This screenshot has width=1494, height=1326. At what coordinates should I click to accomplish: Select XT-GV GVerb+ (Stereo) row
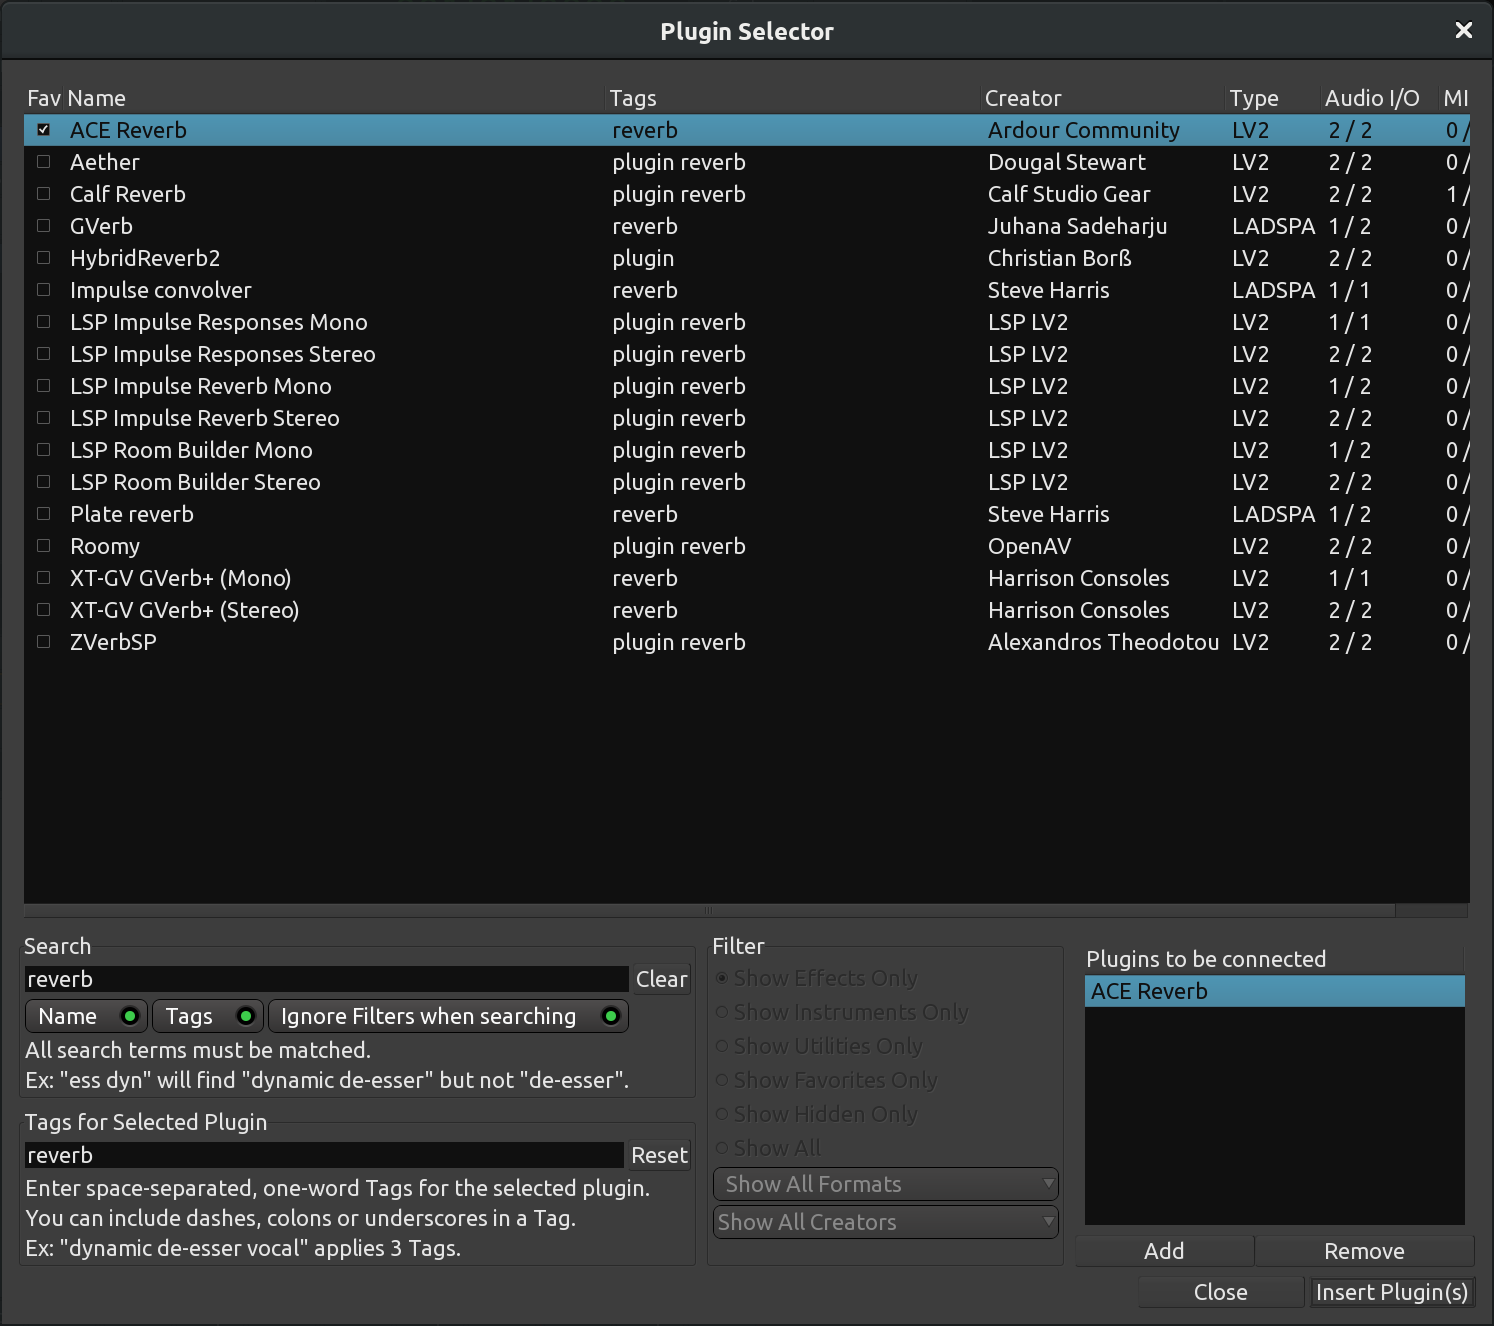pos(747,610)
